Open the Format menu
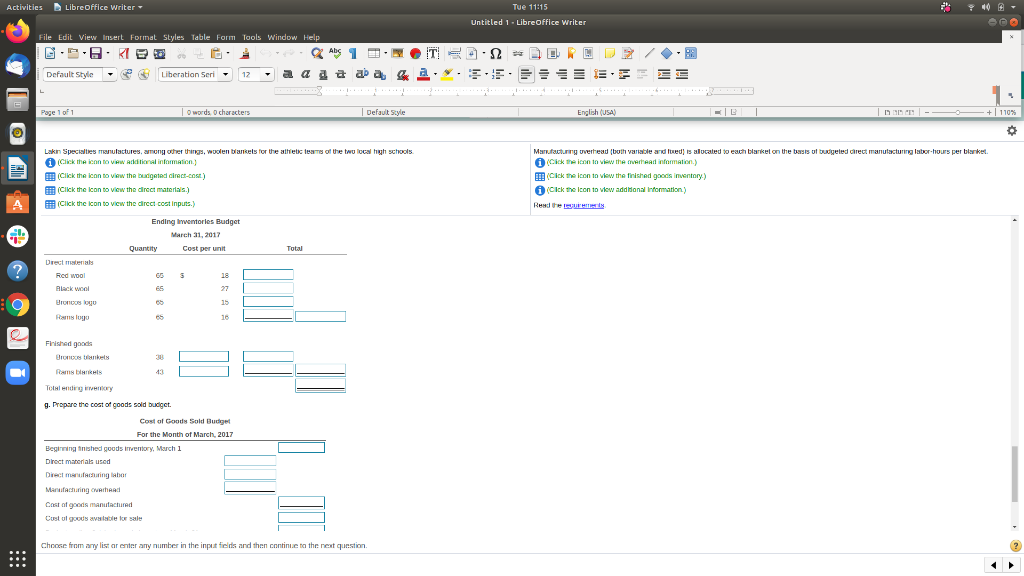This screenshot has height=576, width=1024. pos(142,37)
